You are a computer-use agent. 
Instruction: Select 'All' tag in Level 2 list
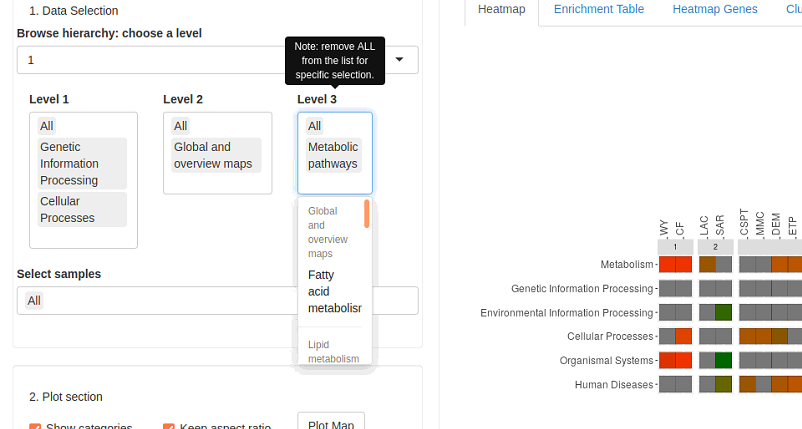181,126
